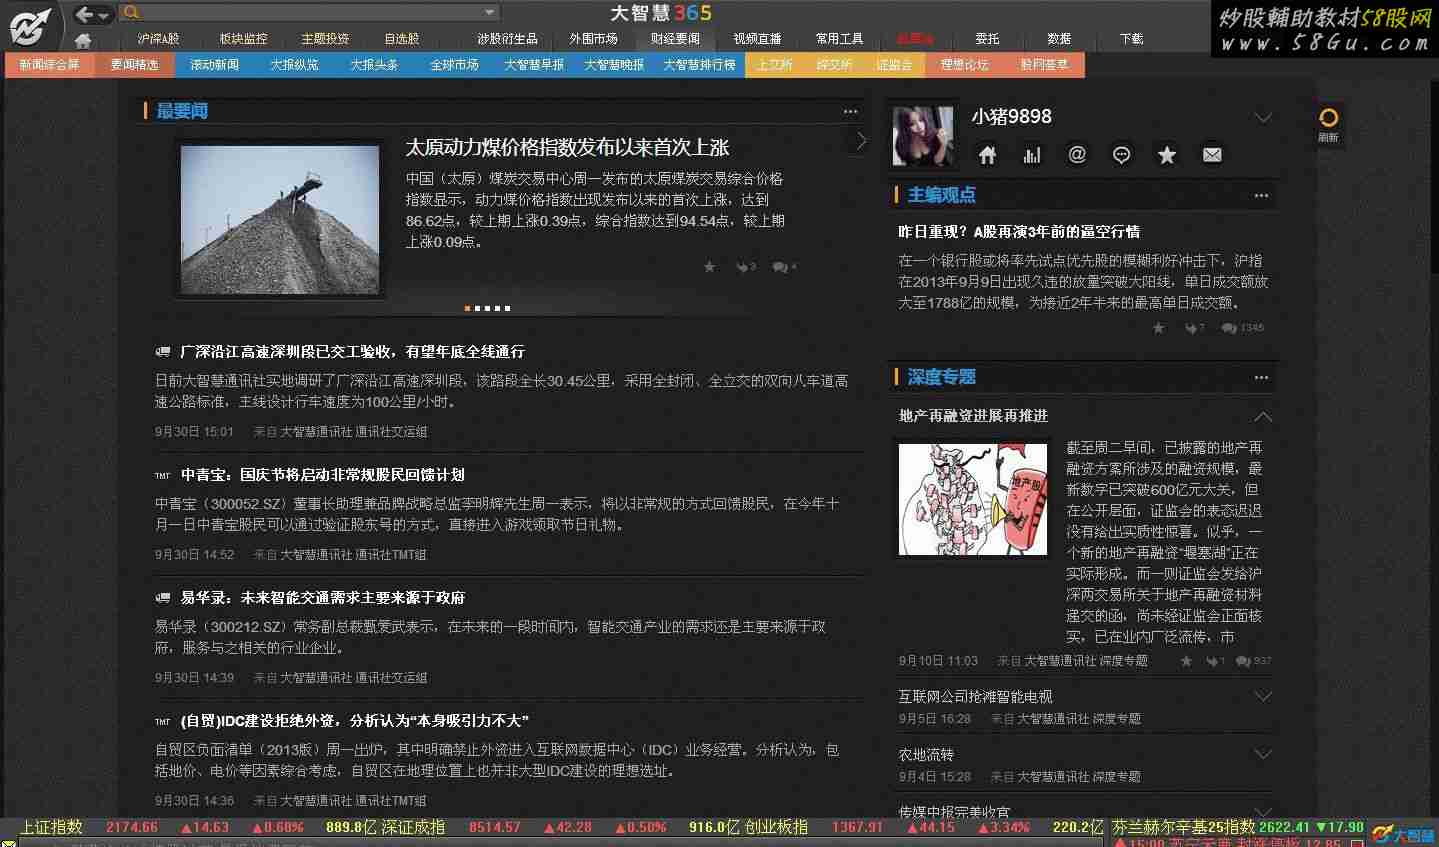Viewport: 1439px width, 847px height.
Task: Open the 外围市场 menu
Action: coord(594,39)
